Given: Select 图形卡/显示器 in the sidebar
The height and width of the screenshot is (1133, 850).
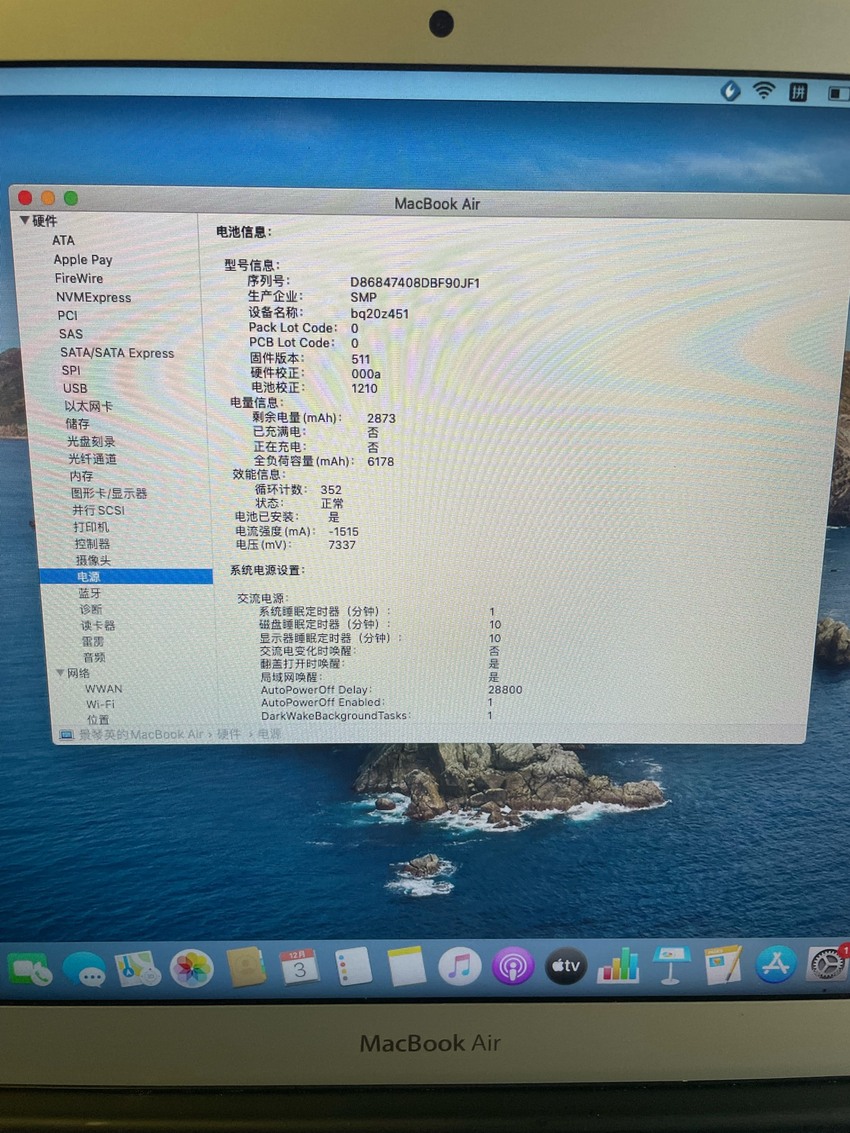Looking at the screenshot, I should (x=108, y=493).
